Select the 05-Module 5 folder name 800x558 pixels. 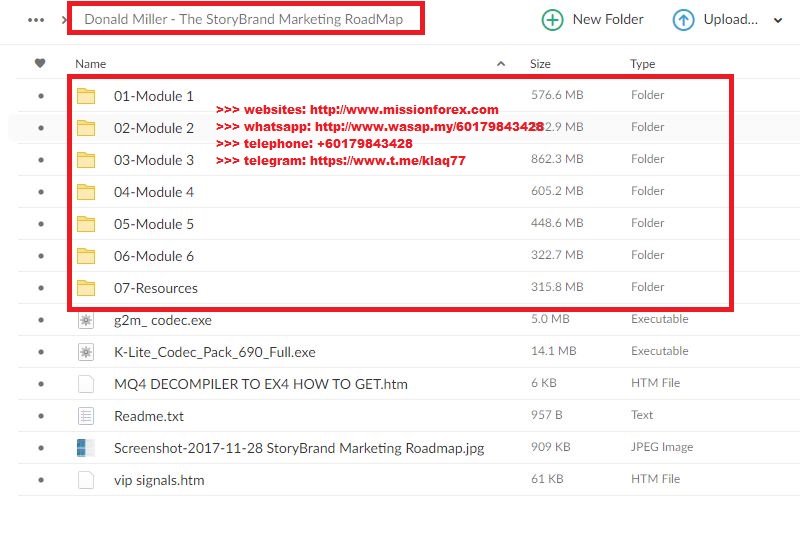pyautogui.click(x=154, y=224)
